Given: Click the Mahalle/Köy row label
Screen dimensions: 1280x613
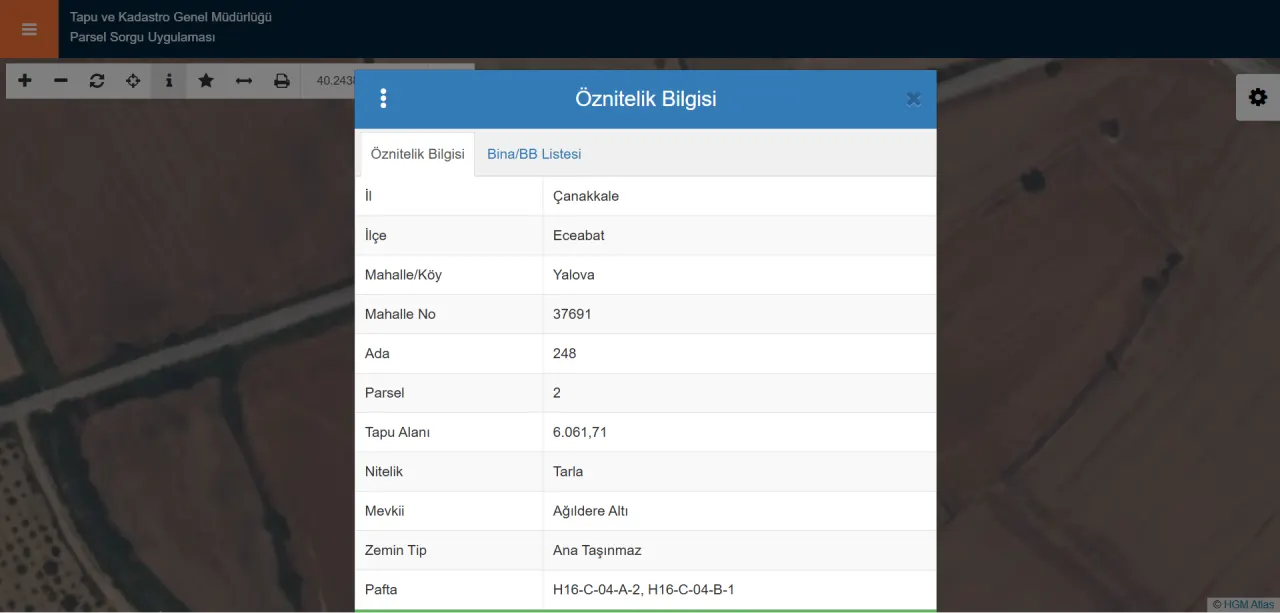Looking at the screenshot, I should 403,275.
